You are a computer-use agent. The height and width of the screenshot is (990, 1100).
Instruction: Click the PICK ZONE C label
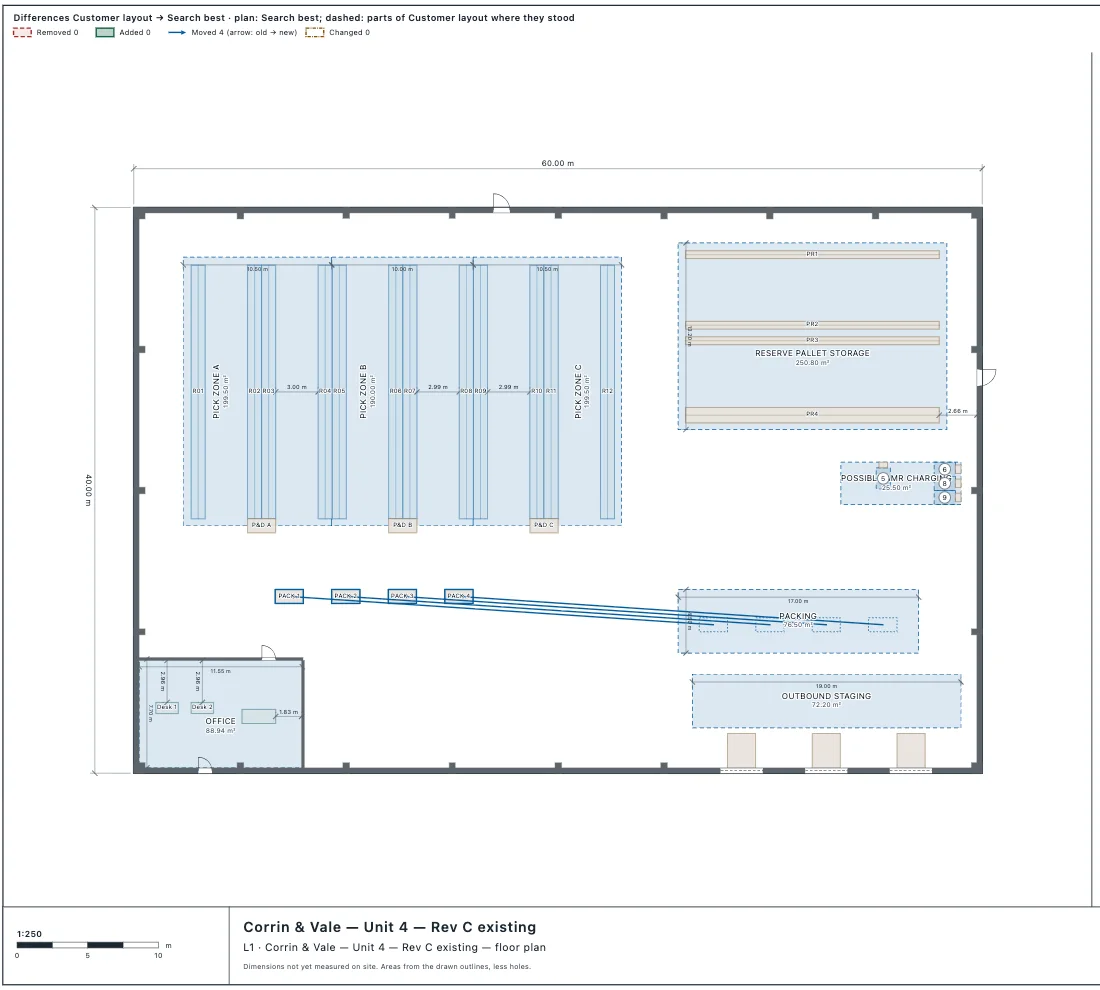click(x=578, y=392)
